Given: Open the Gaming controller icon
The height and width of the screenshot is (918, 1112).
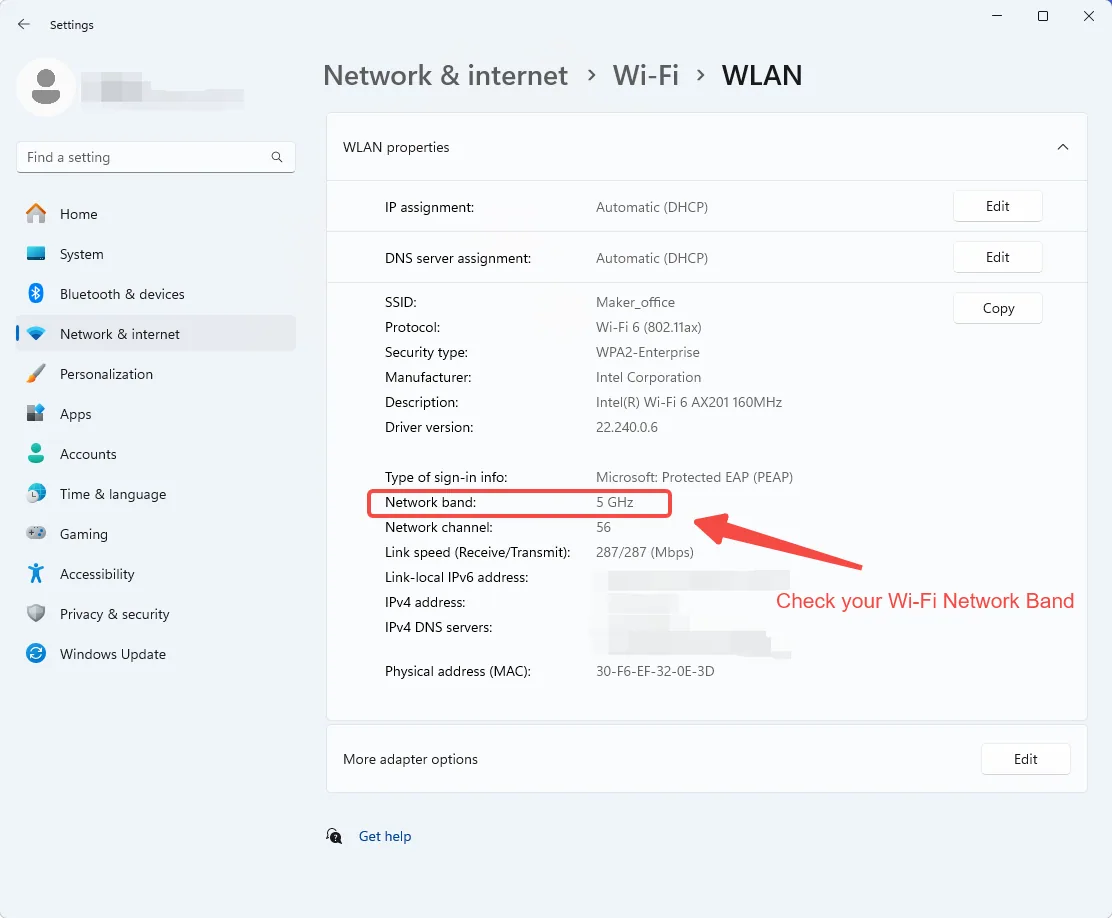Looking at the screenshot, I should tap(35, 533).
